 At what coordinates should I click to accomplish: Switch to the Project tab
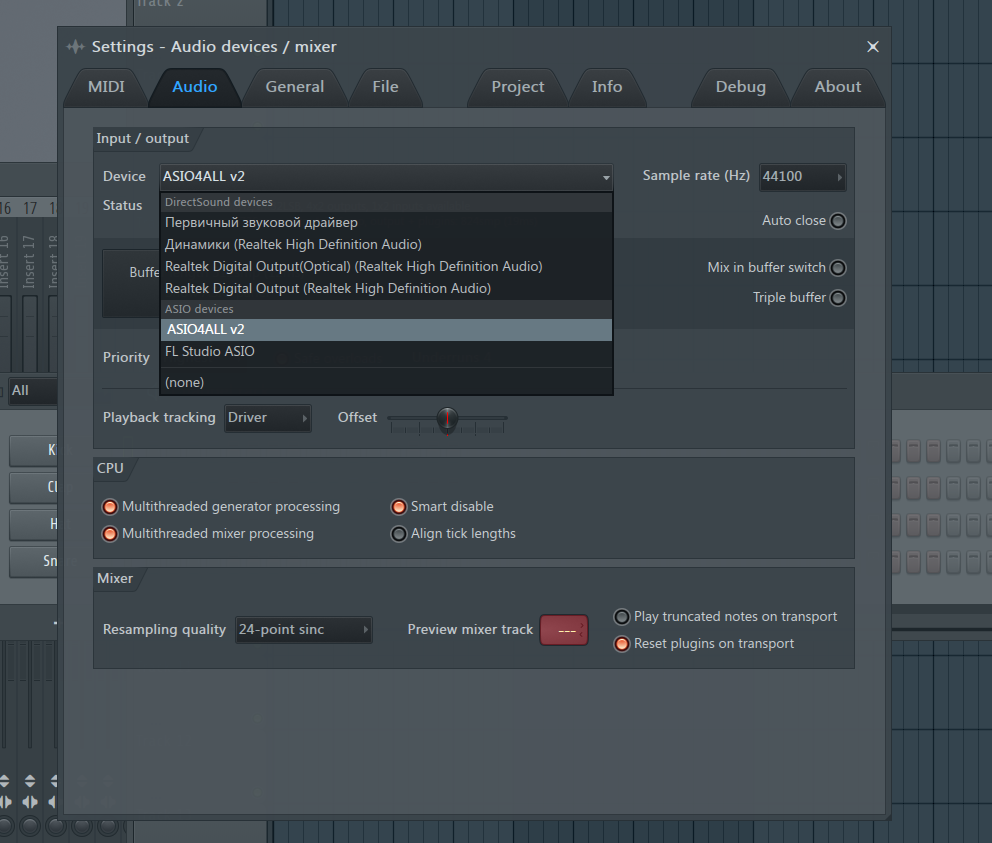point(517,87)
